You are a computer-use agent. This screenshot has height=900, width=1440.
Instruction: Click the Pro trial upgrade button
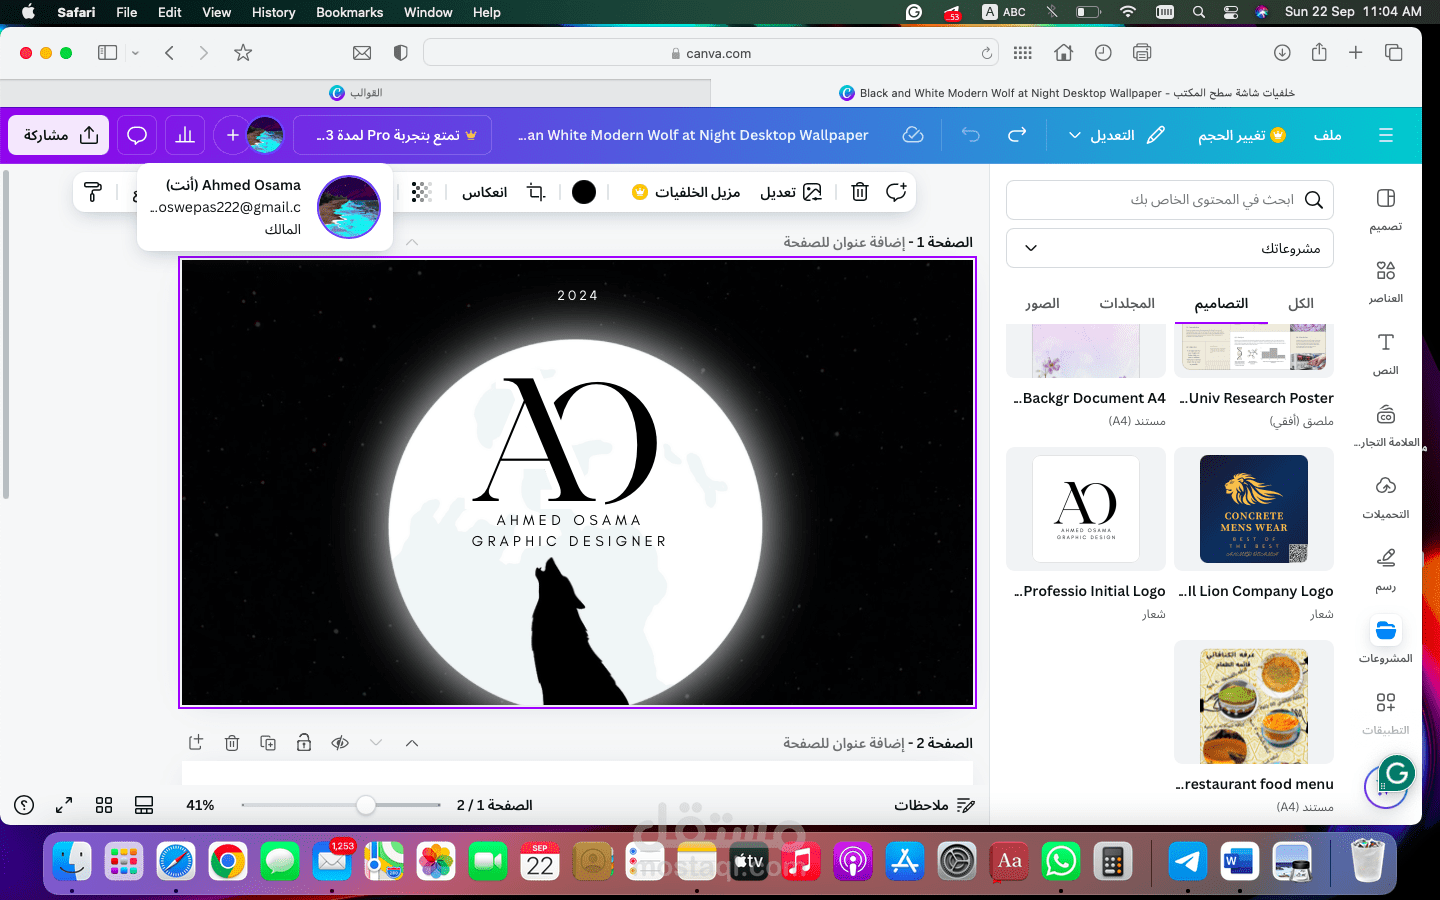point(393,135)
